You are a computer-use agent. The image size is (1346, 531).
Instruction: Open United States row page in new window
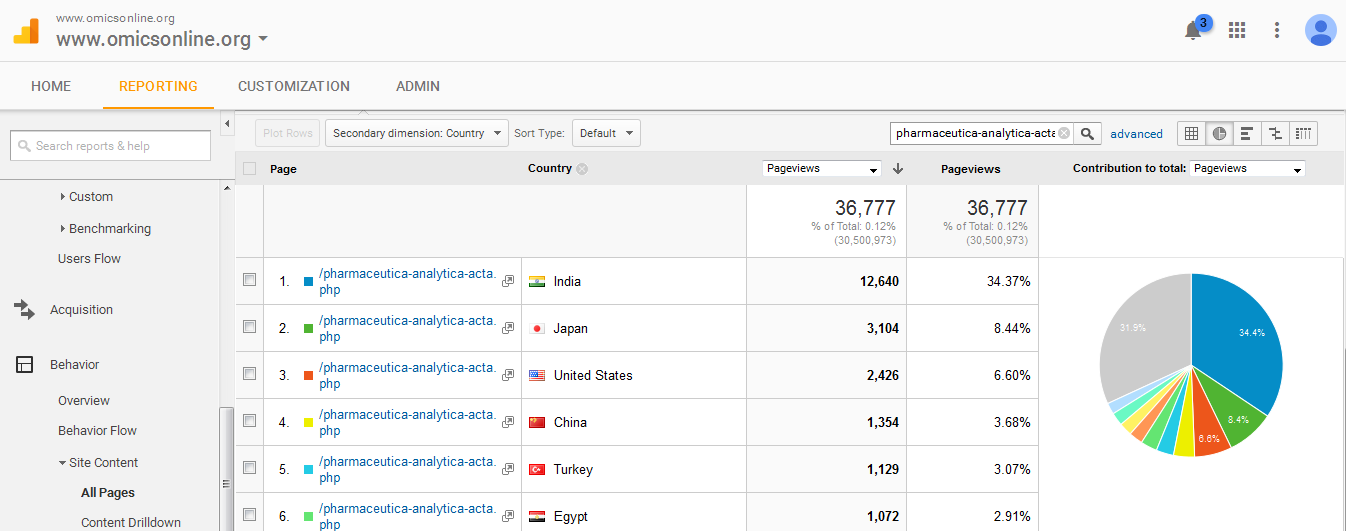(x=508, y=375)
